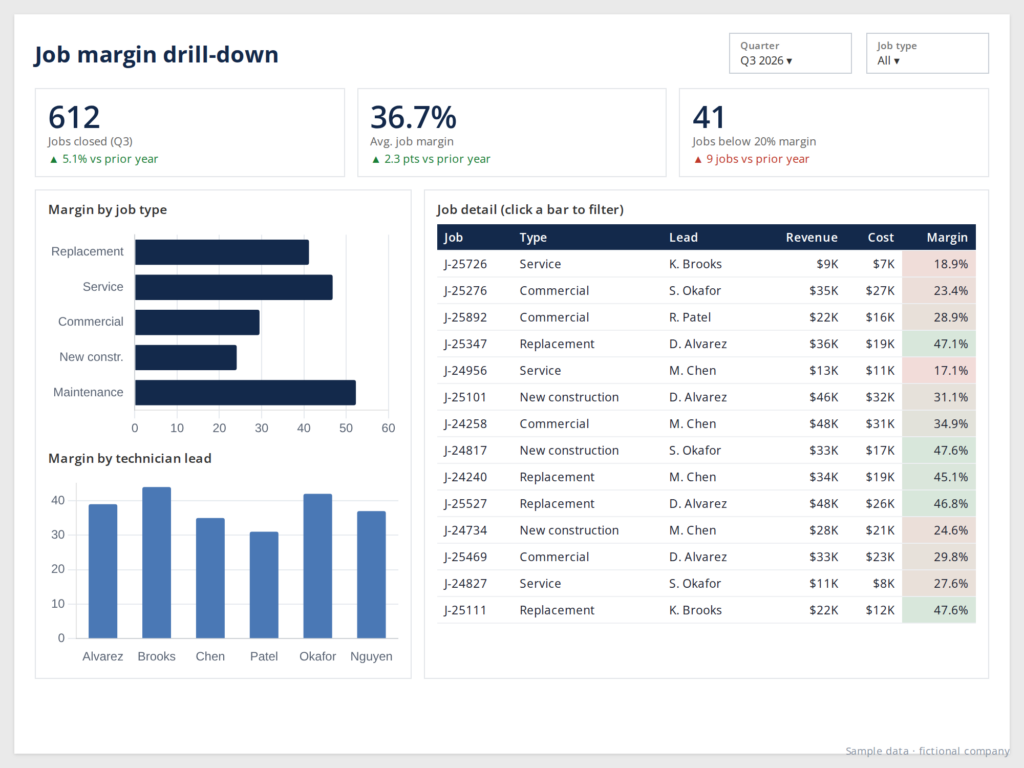Screen dimensions: 1024x768
Task: Click the 17.1% margin cell
Action: (939, 371)
